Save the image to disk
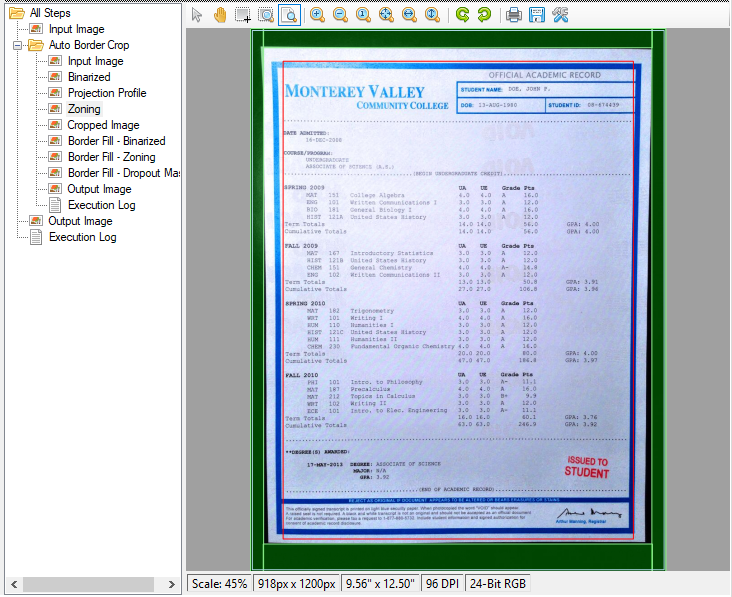732x597 pixels. (x=537, y=15)
